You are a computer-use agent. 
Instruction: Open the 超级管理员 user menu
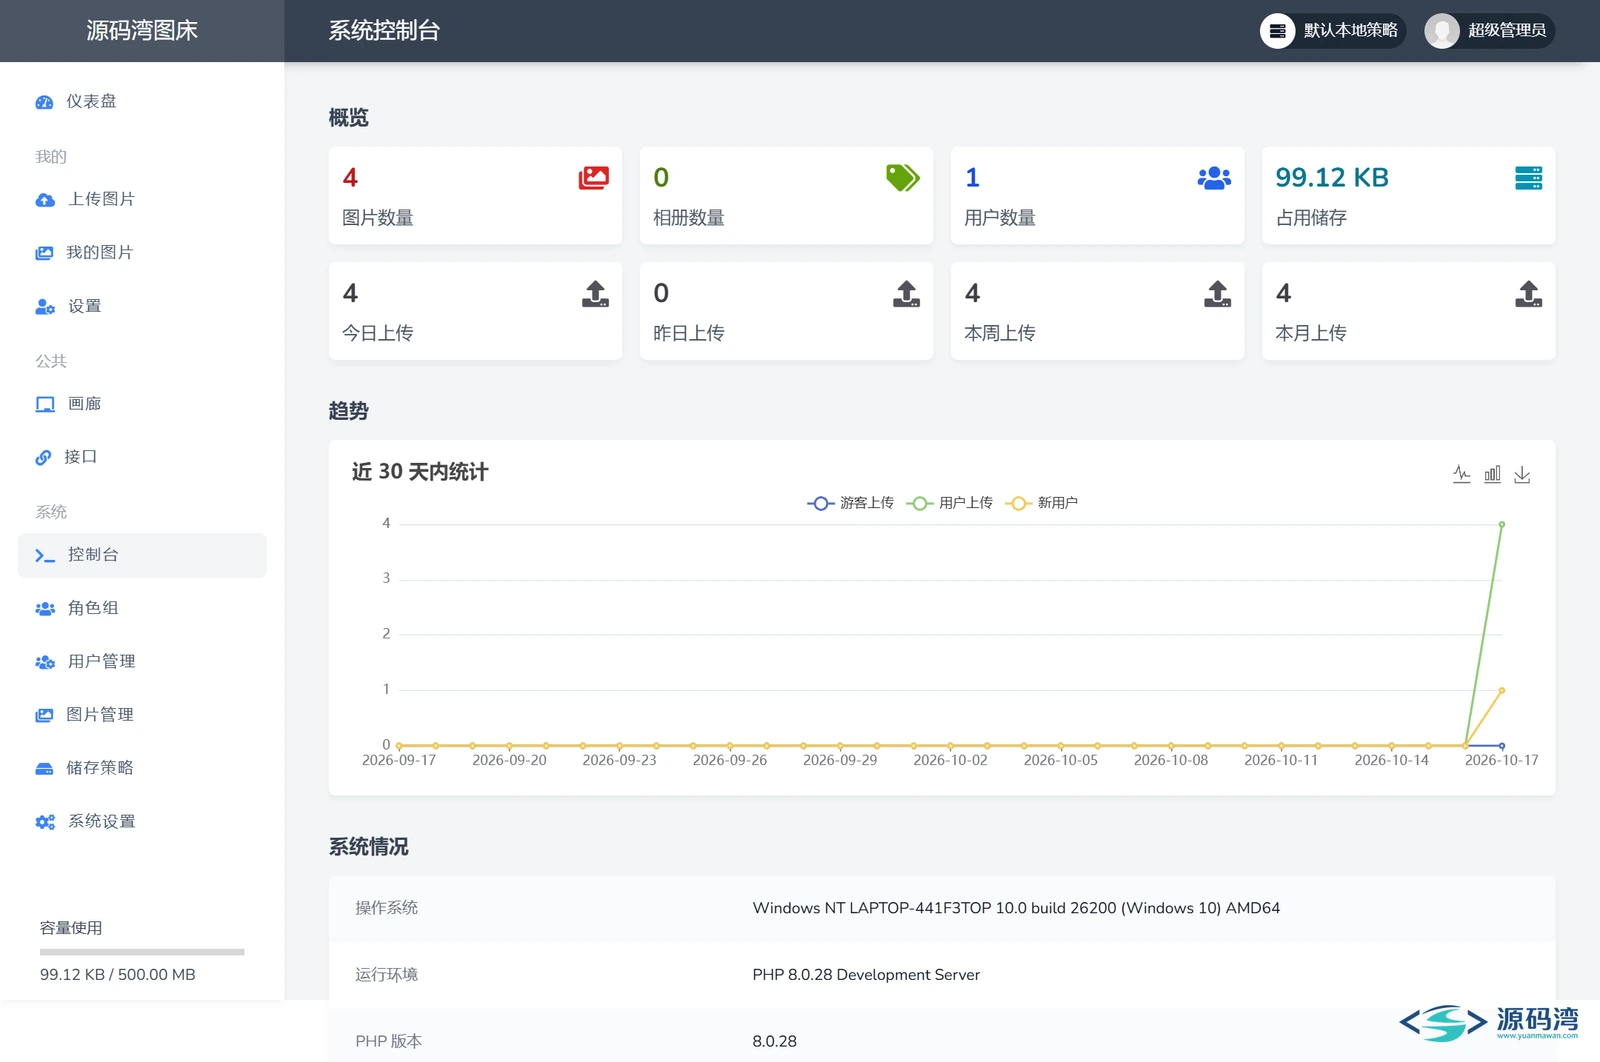pyautogui.click(x=1490, y=31)
